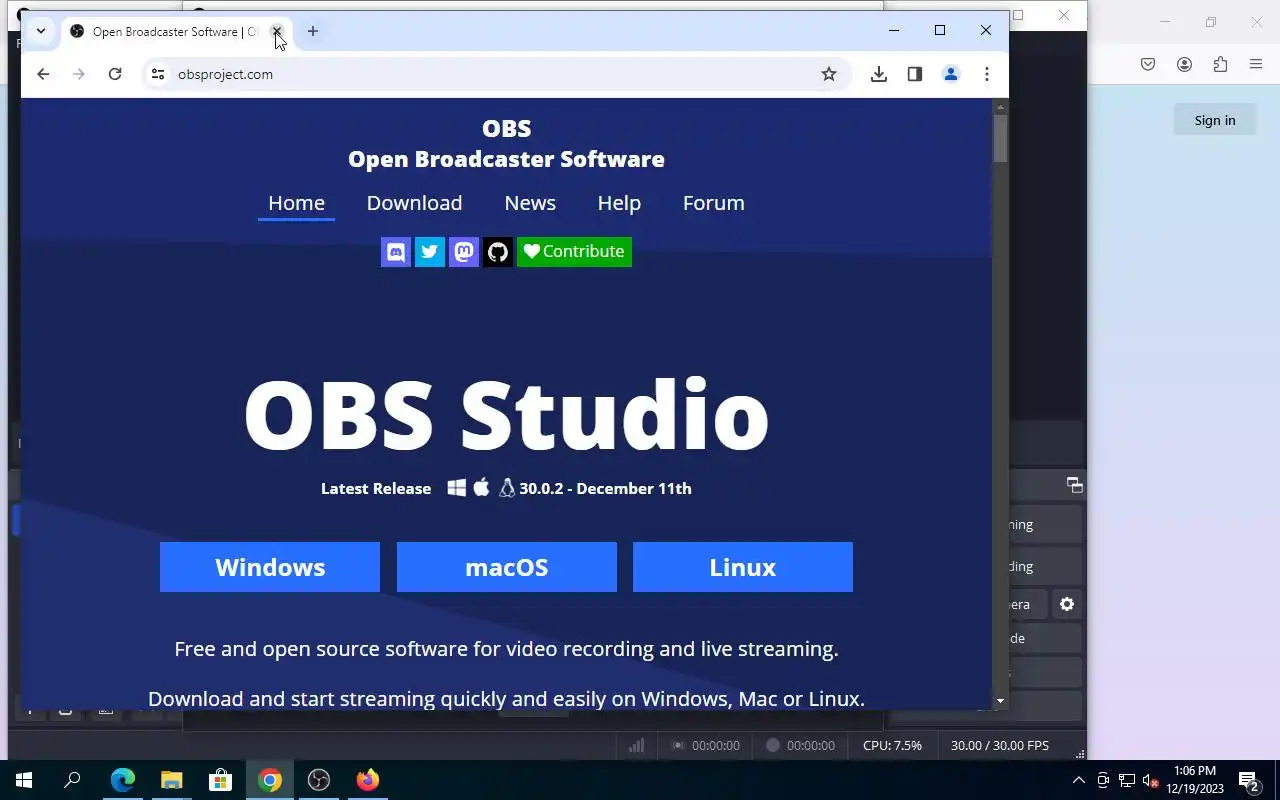The width and height of the screenshot is (1280, 800).
Task: Open Chrome downloads icon
Action: coord(879,74)
